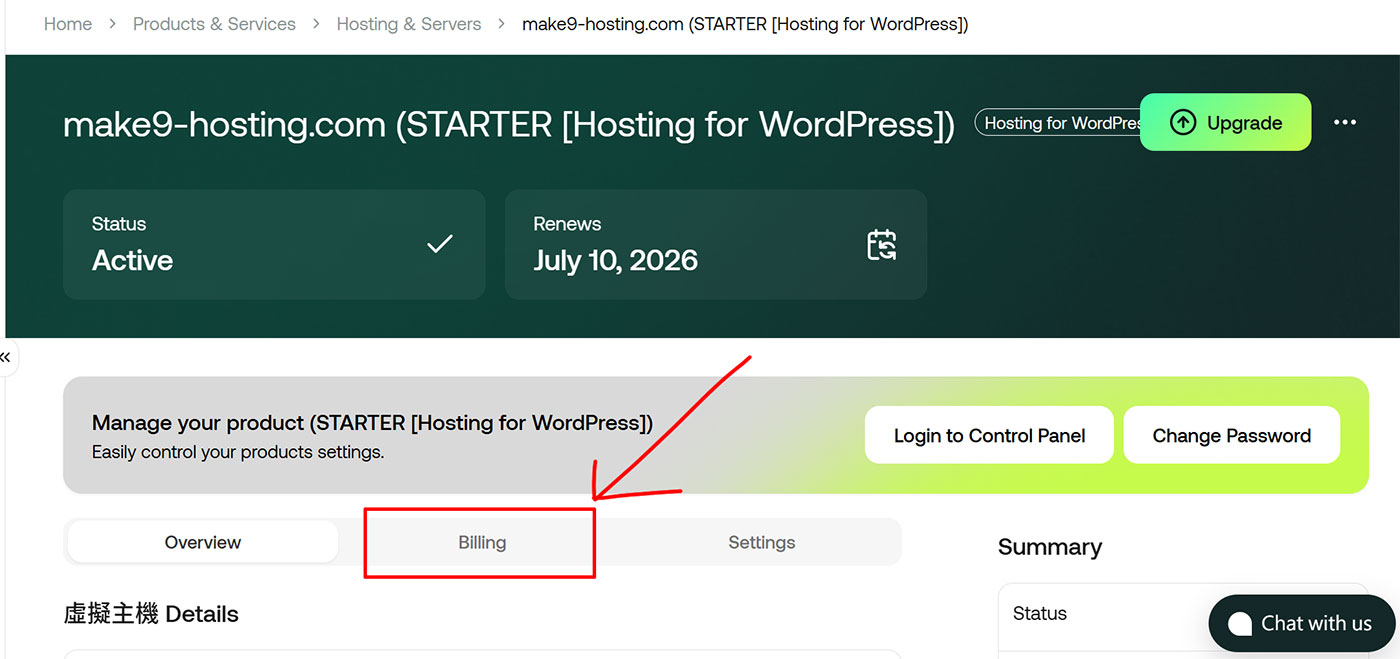The height and width of the screenshot is (659, 1400).
Task: Click the Active status checkmark icon
Action: [440, 244]
